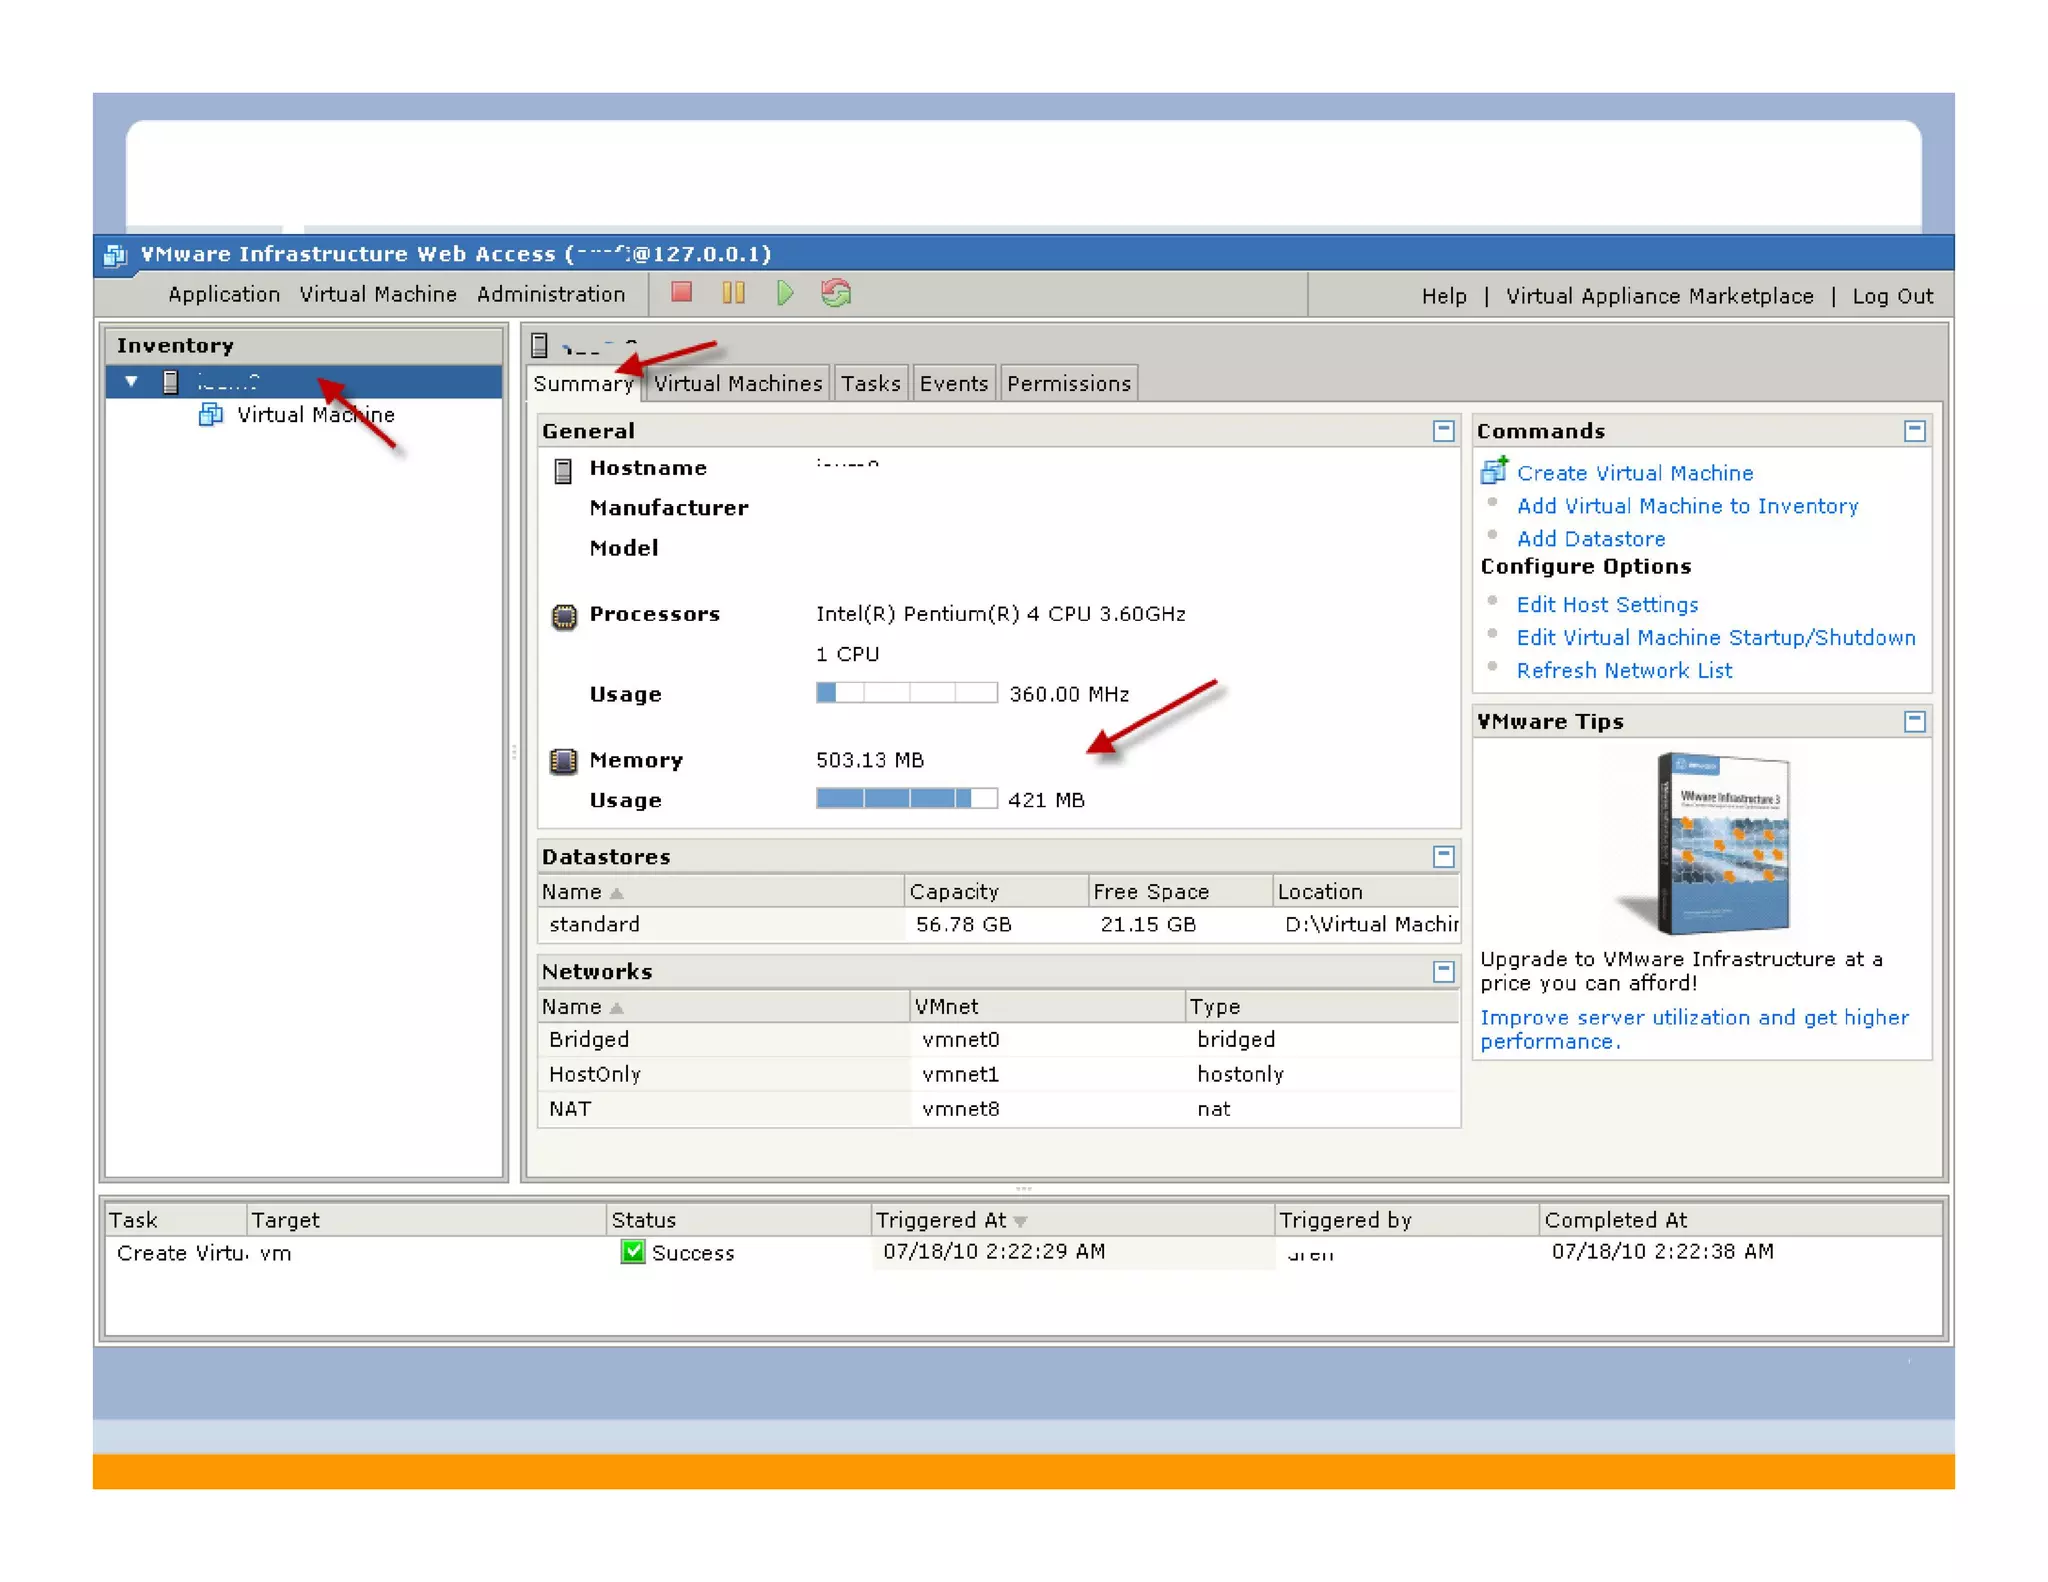This screenshot has width=2048, height=1582.
Task: Click the green Power On play icon
Action: tap(785, 292)
